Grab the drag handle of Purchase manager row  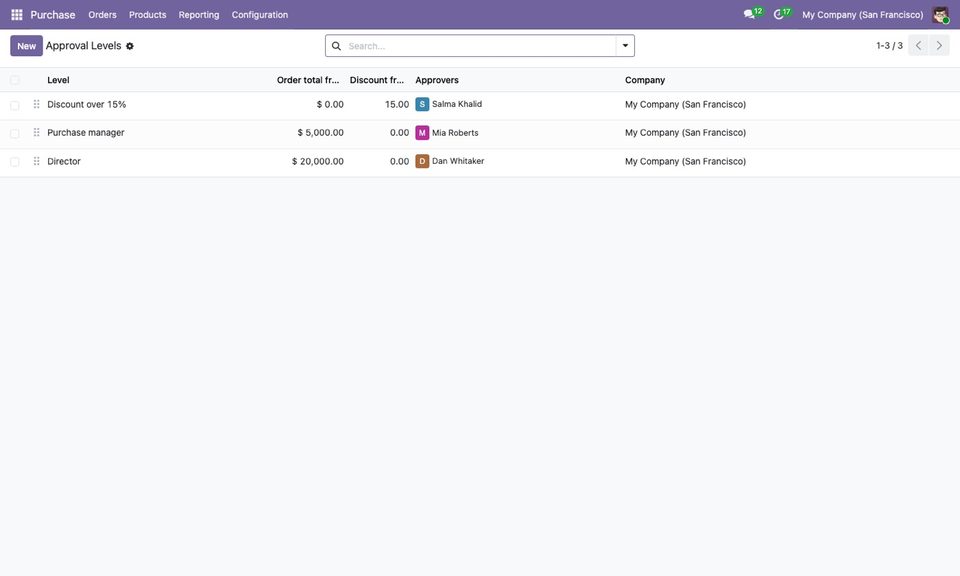37,133
